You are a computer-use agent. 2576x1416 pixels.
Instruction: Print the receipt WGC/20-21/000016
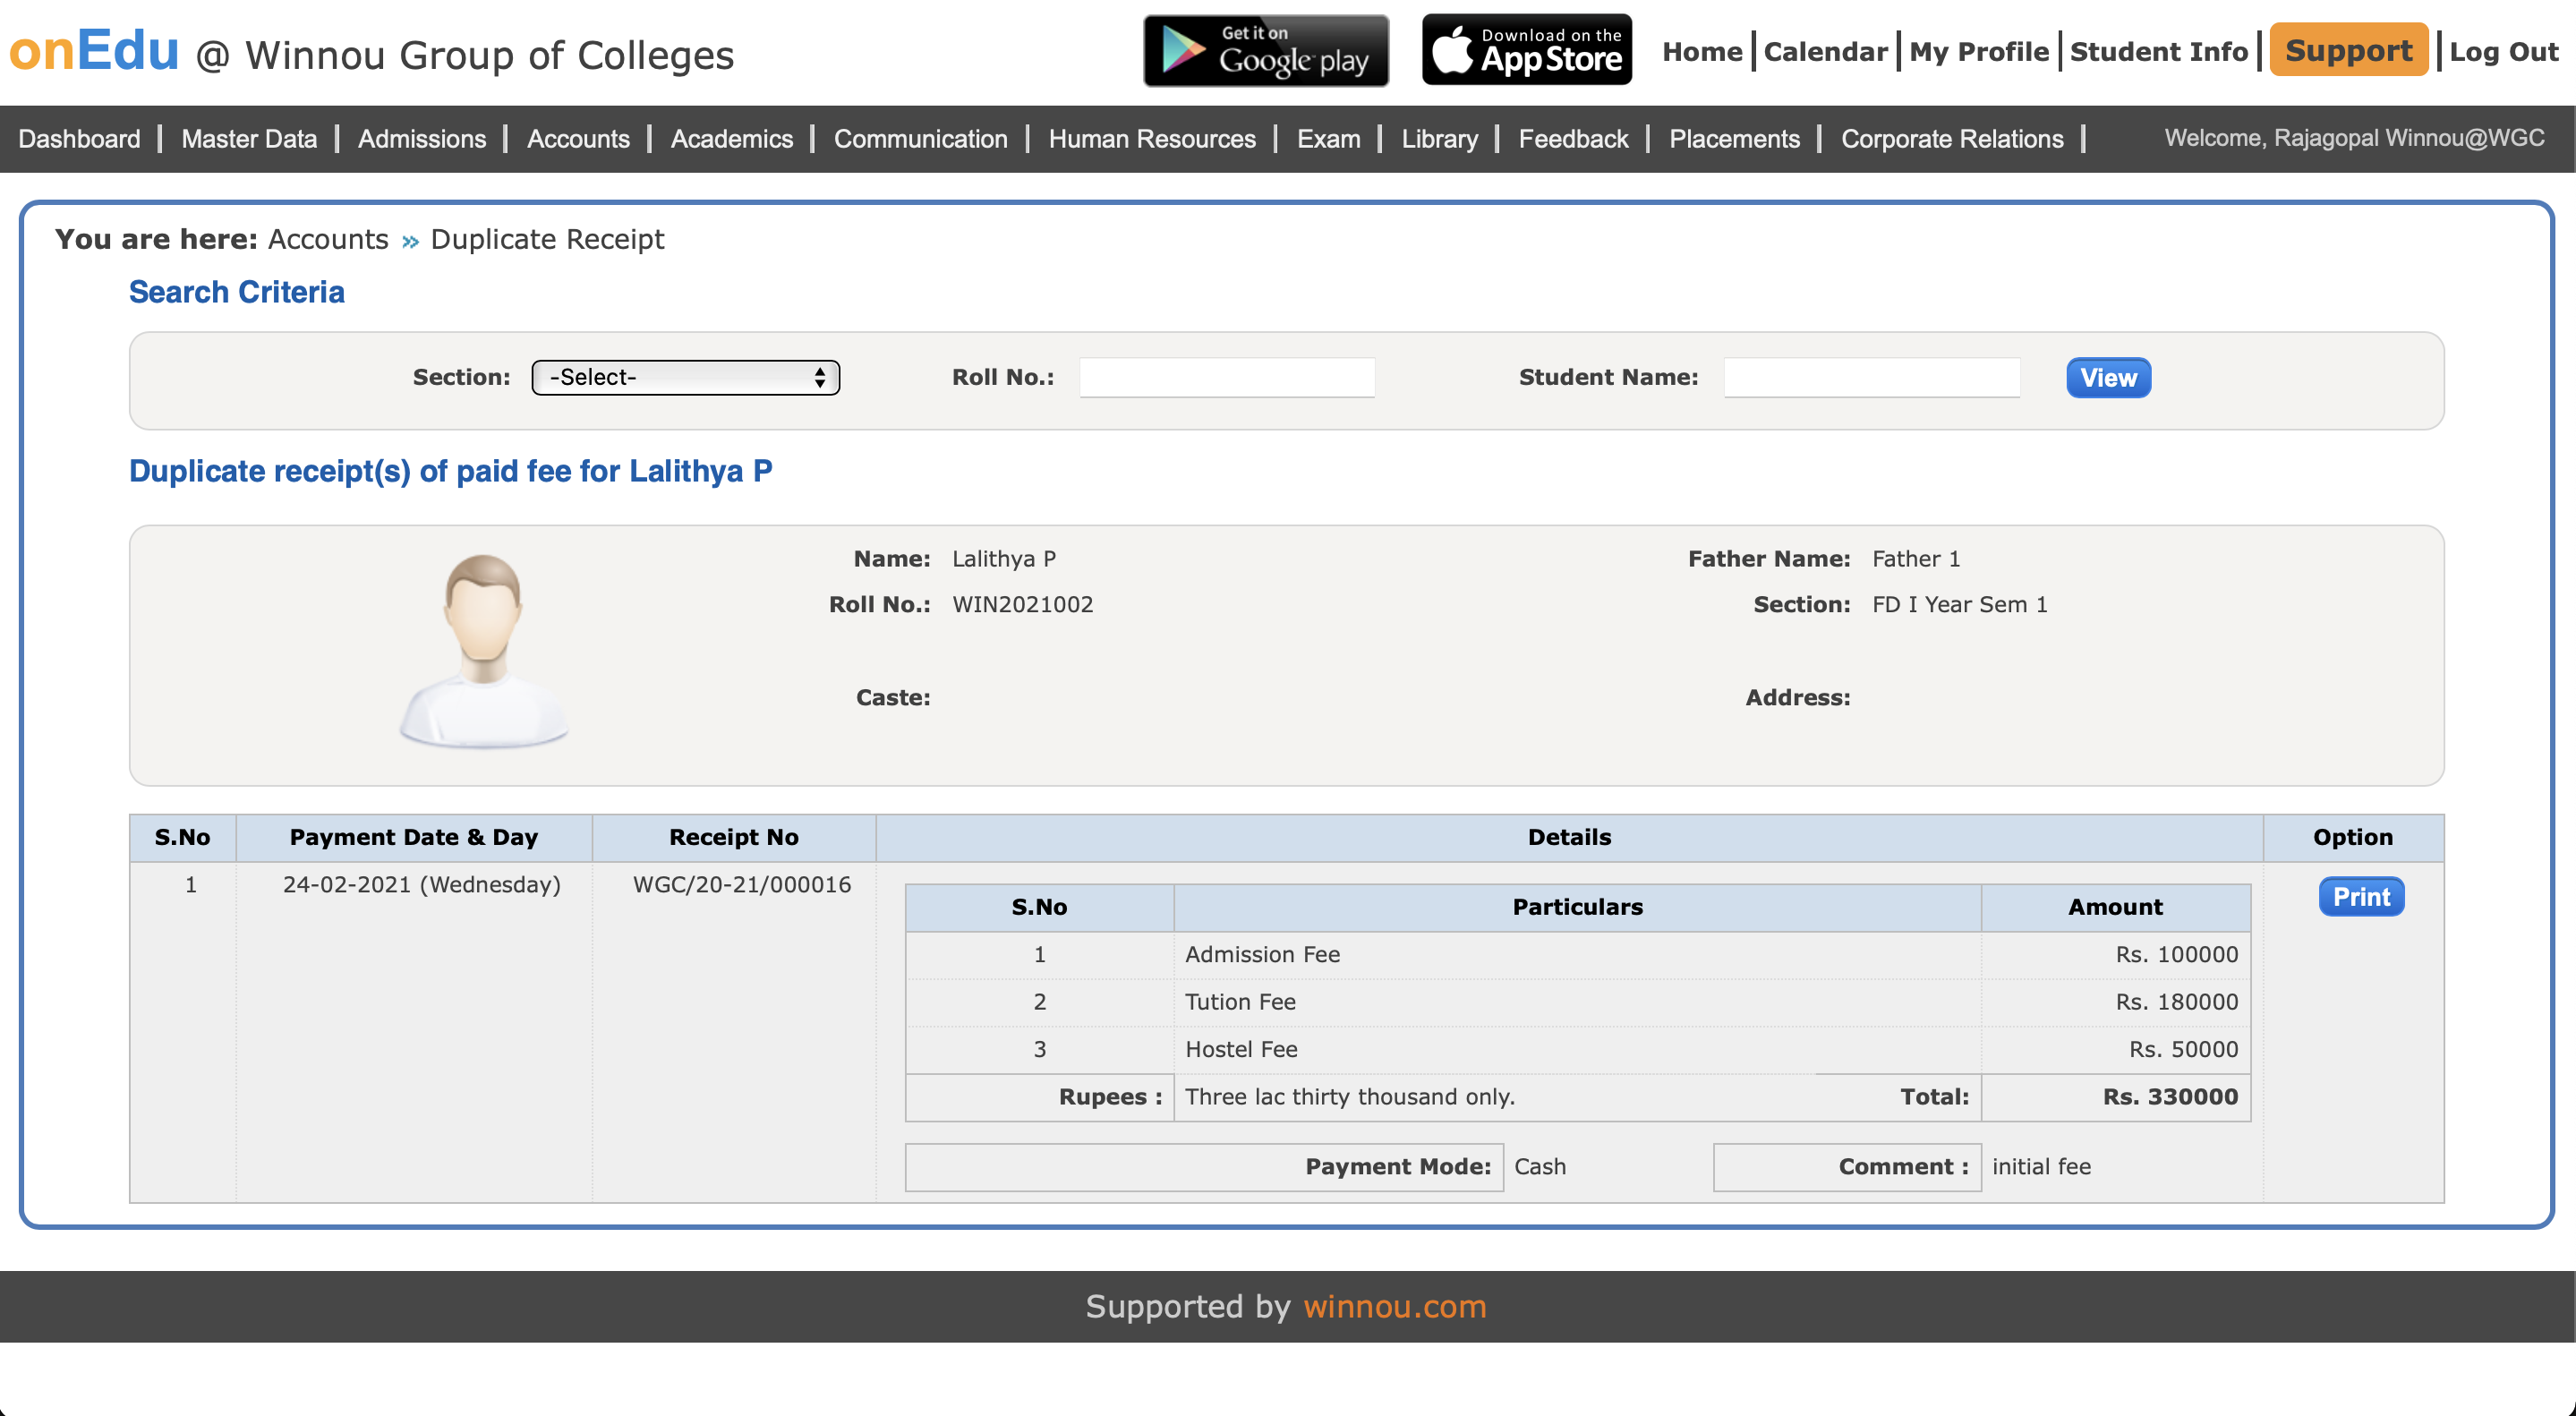(x=2360, y=896)
